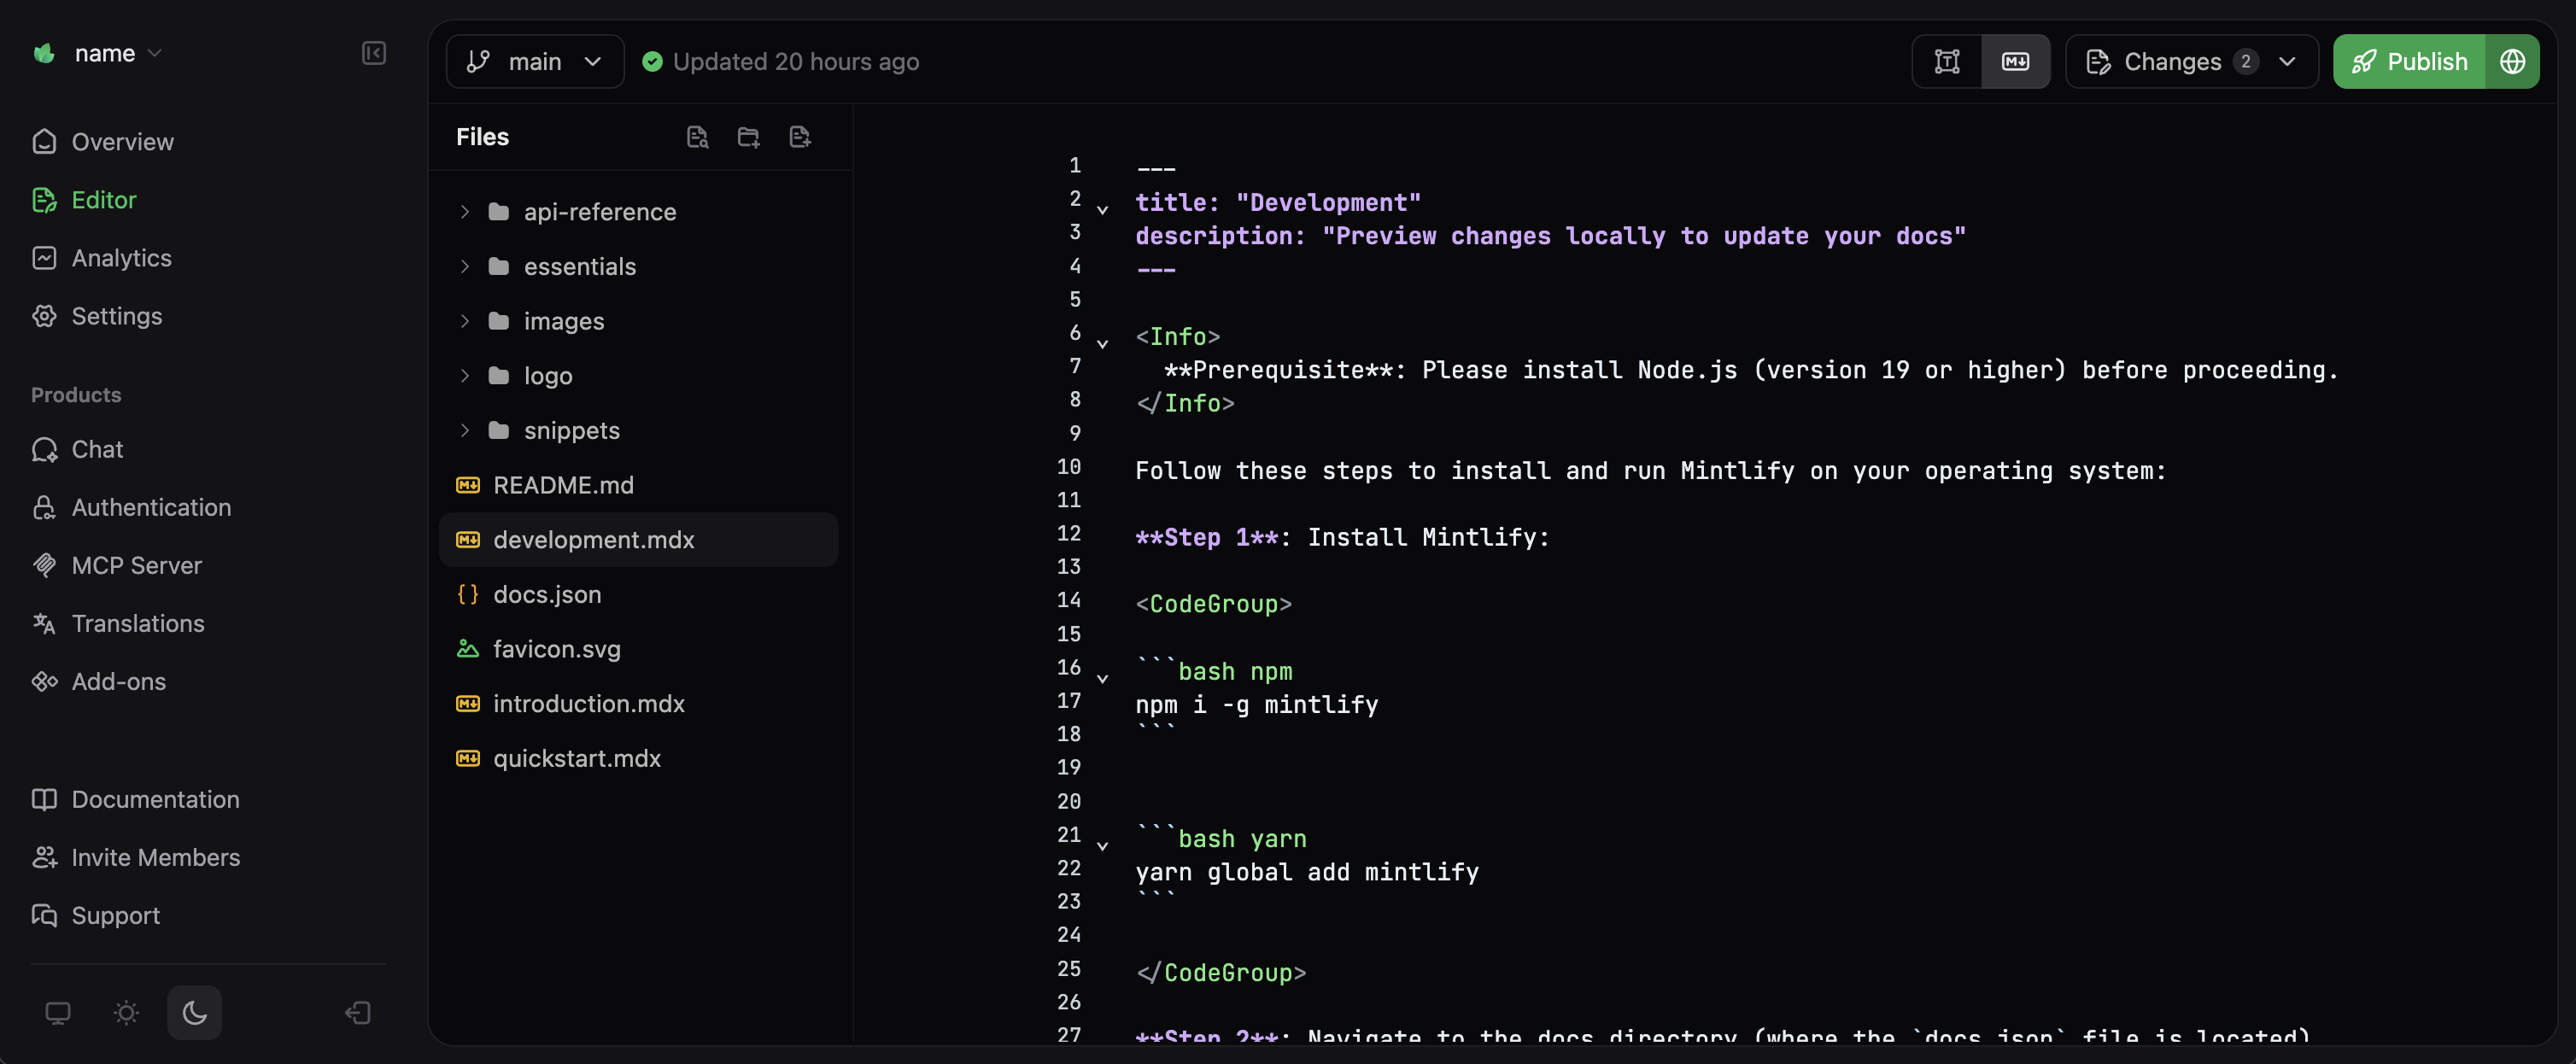The width and height of the screenshot is (2576, 1064).
Task: Collapse the Info block at line 6
Action: point(1103,343)
